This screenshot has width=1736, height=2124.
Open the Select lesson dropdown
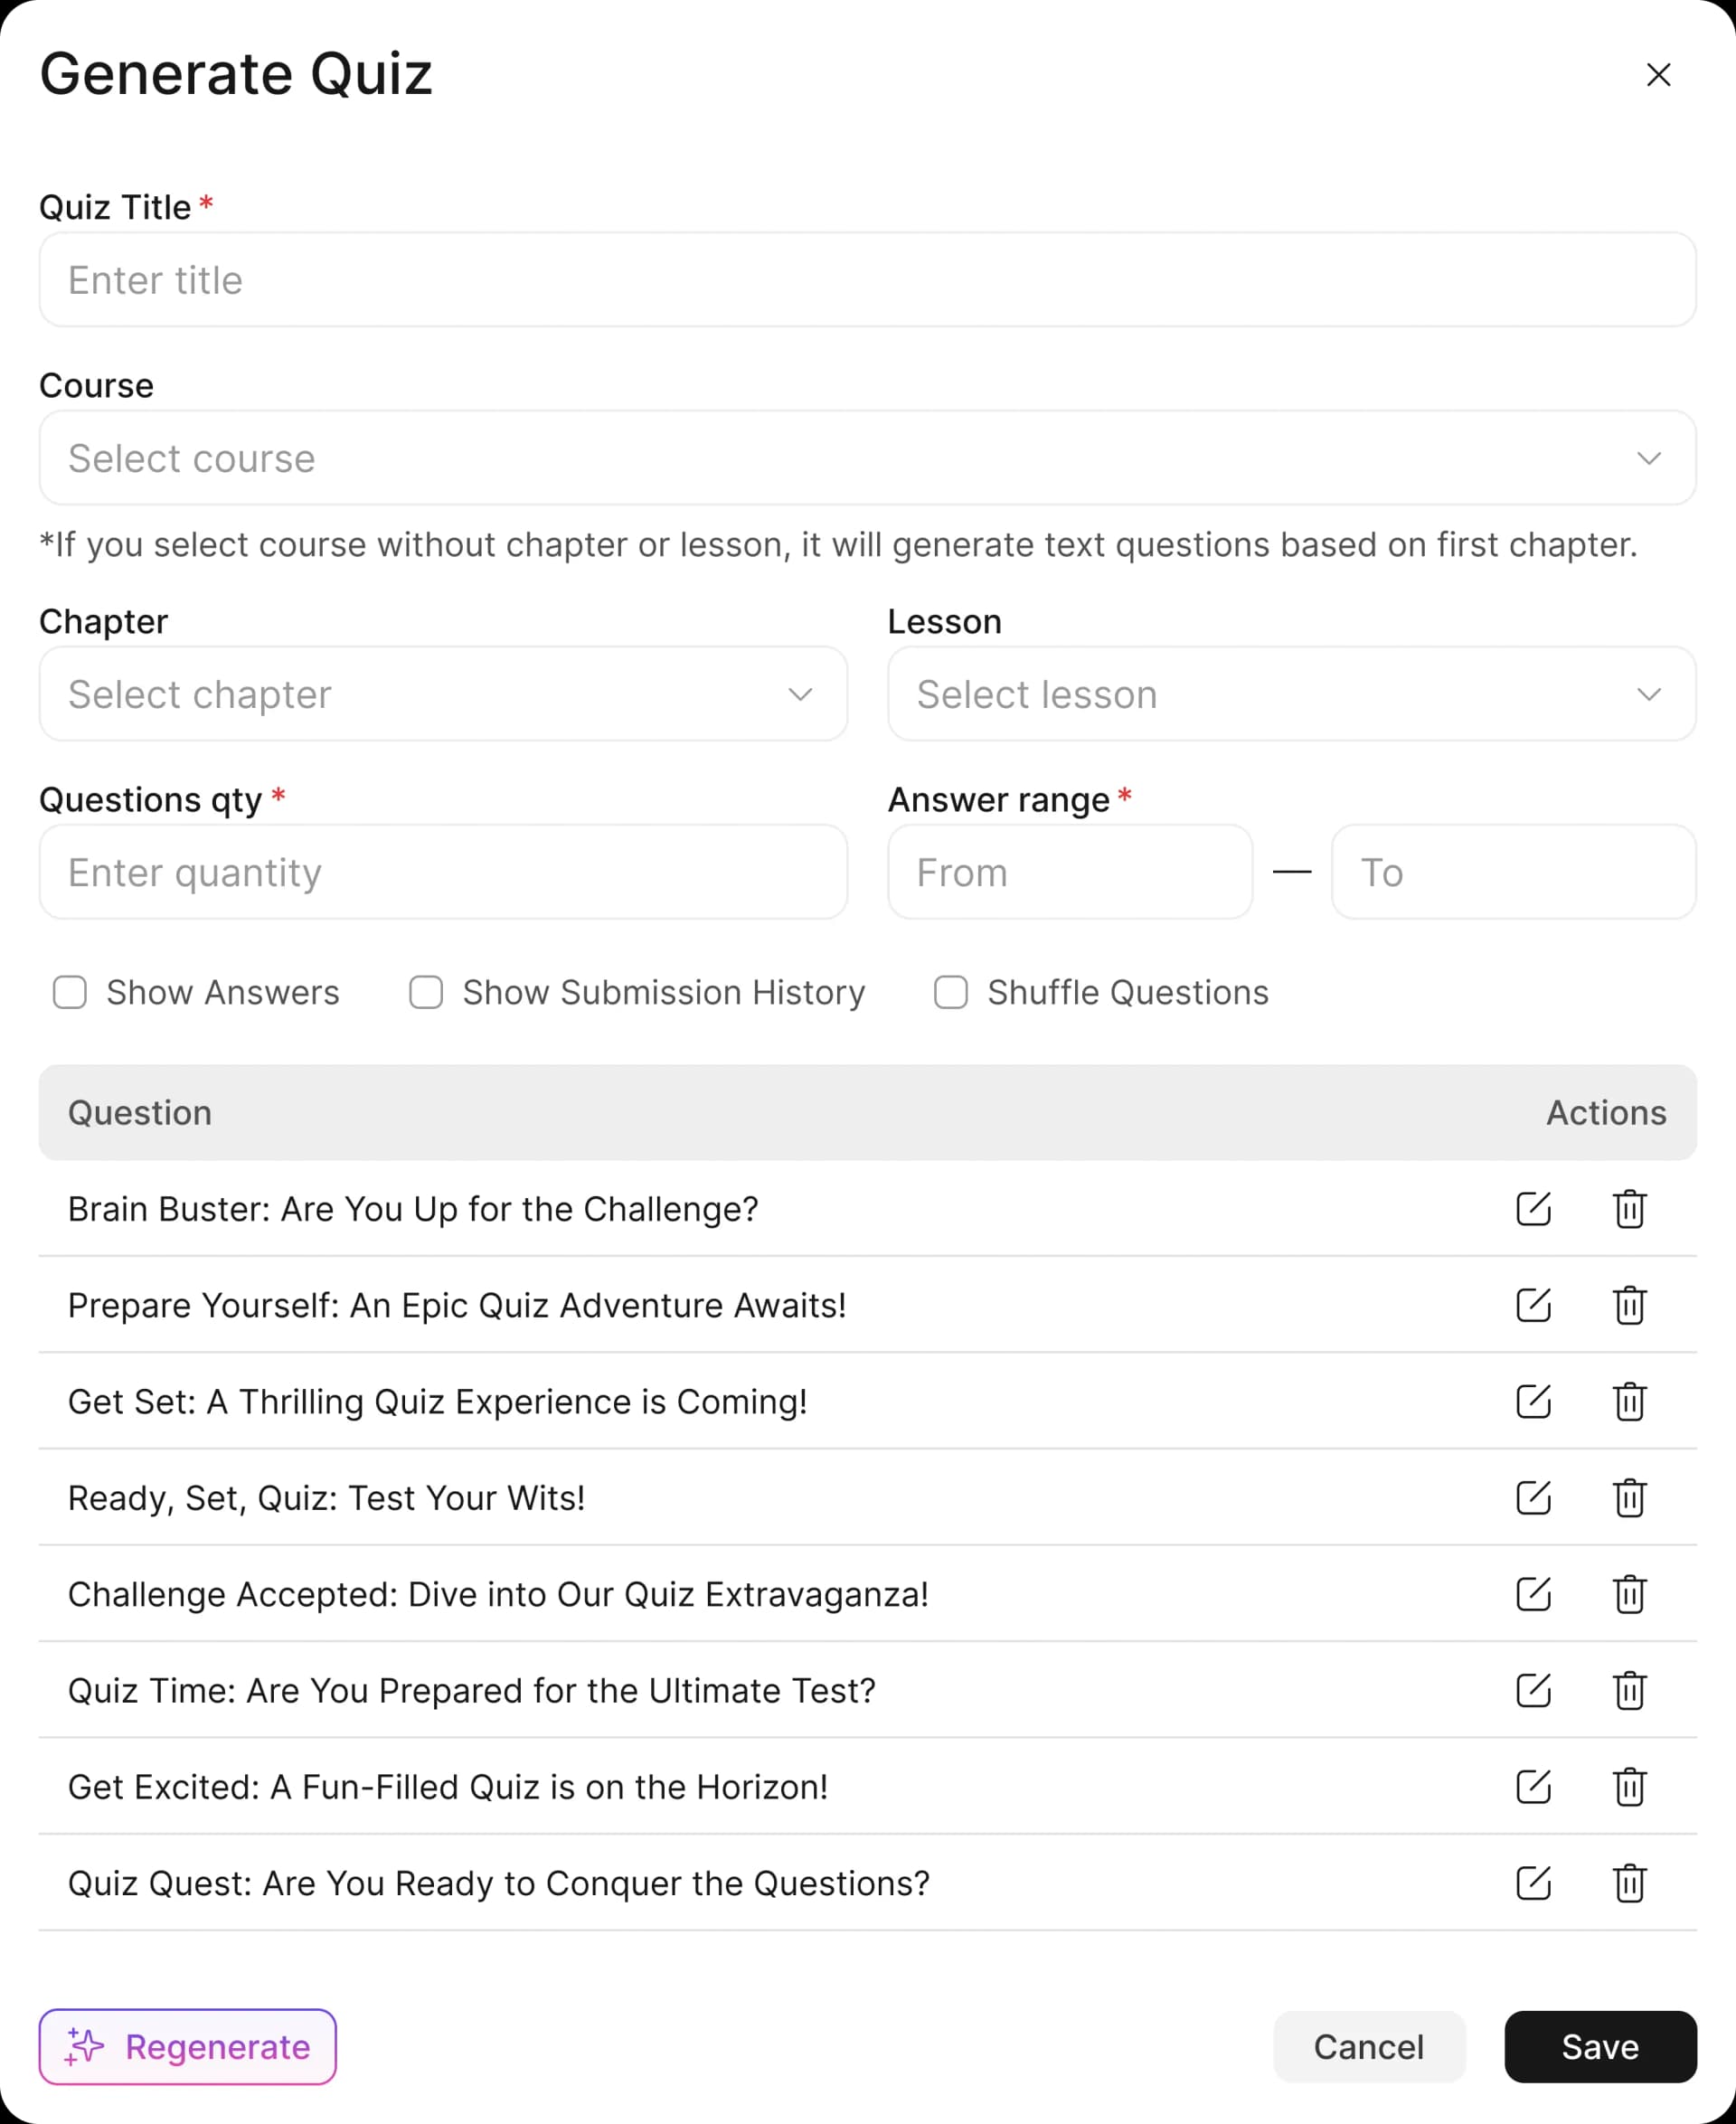coord(1291,694)
